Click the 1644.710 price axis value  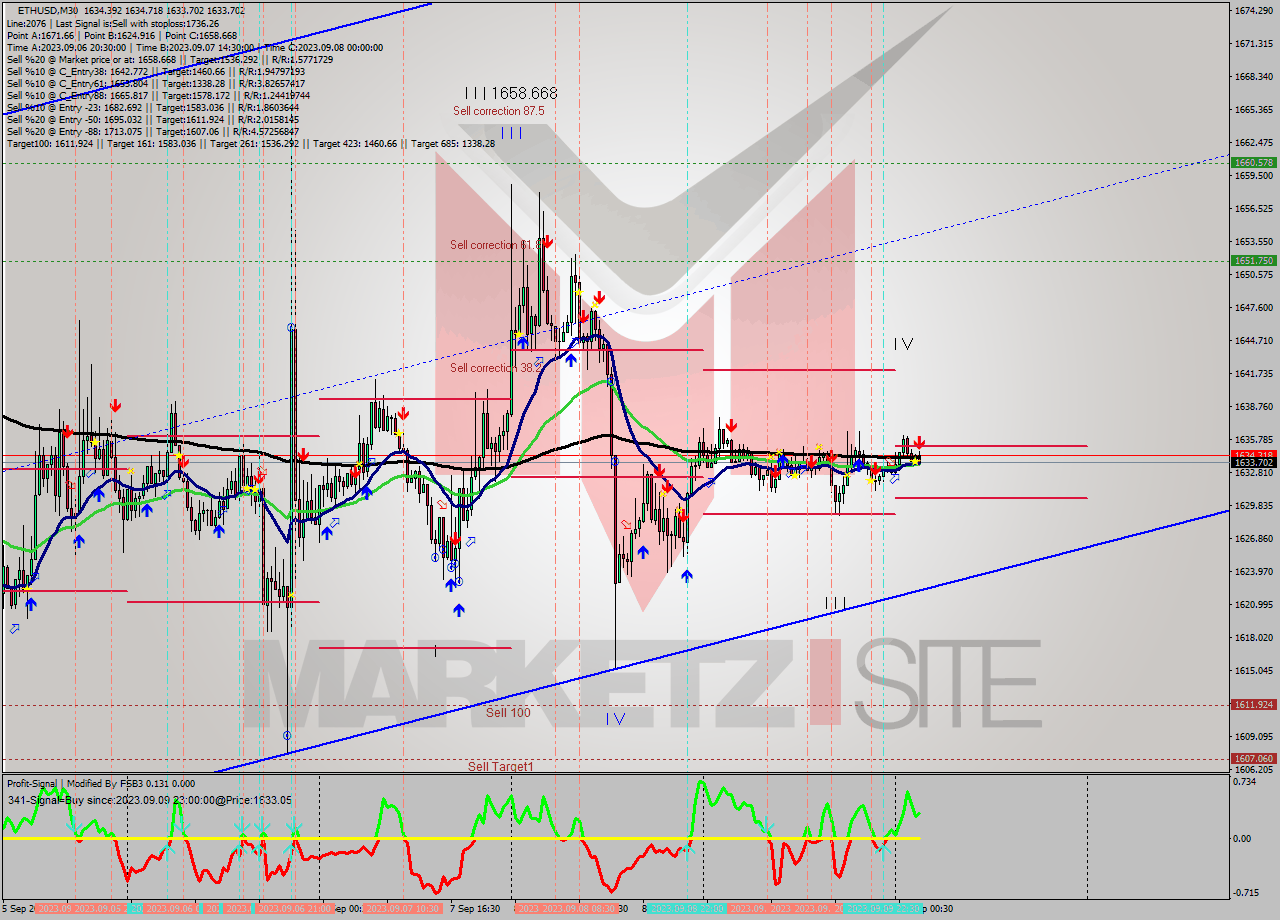pos(1254,340)
